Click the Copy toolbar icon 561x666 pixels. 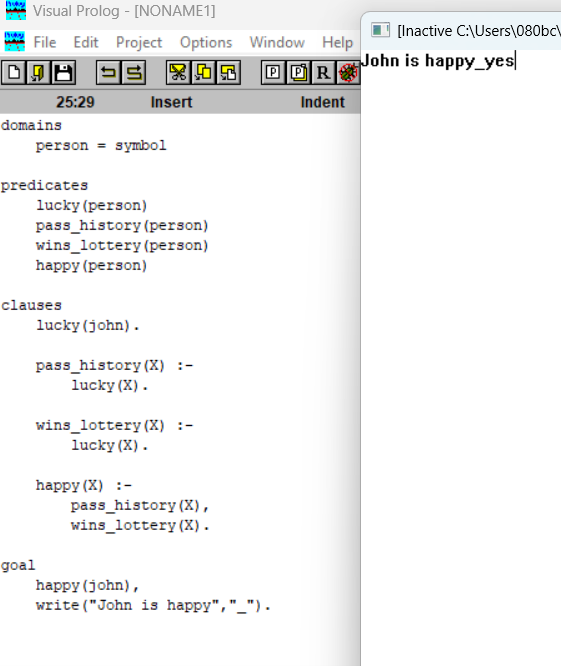(x=203, y=73)
